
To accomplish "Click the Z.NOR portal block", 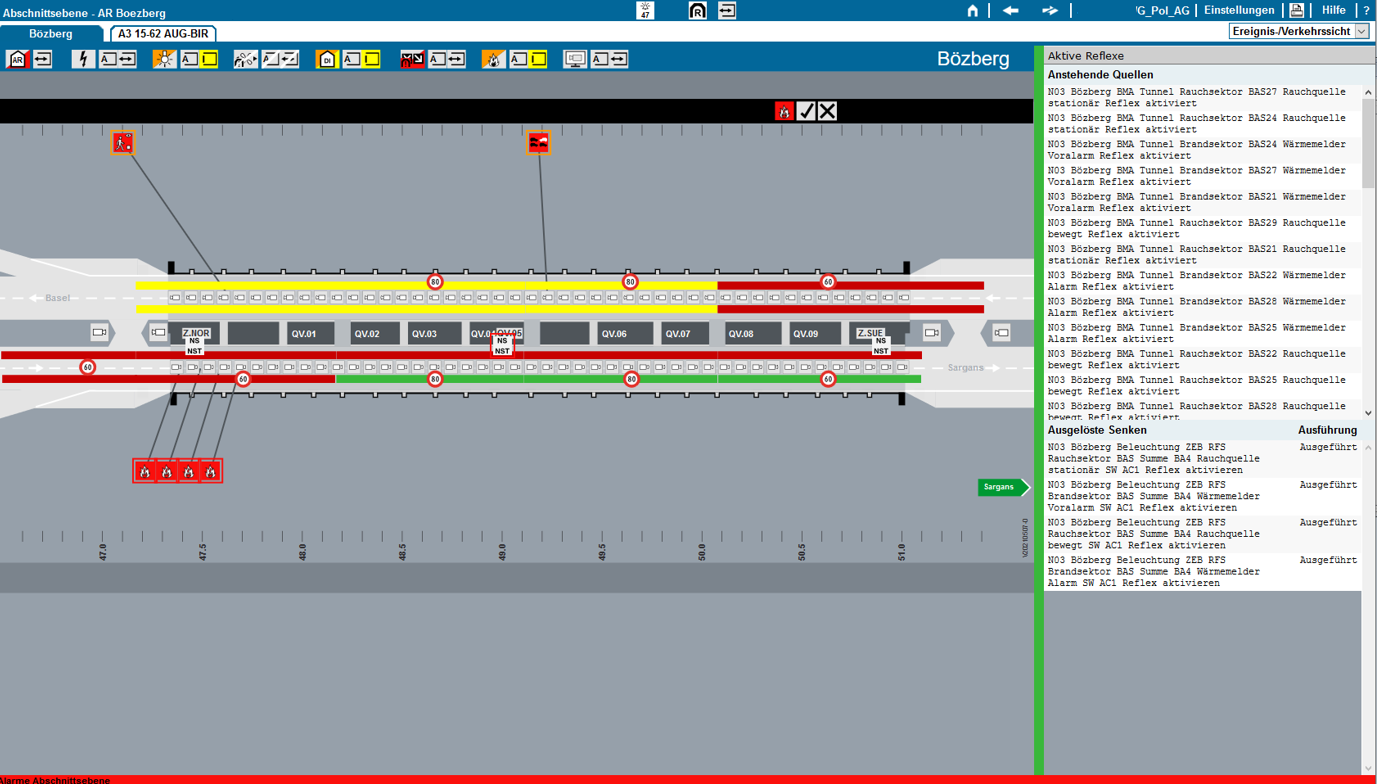I will pos(196,333).
